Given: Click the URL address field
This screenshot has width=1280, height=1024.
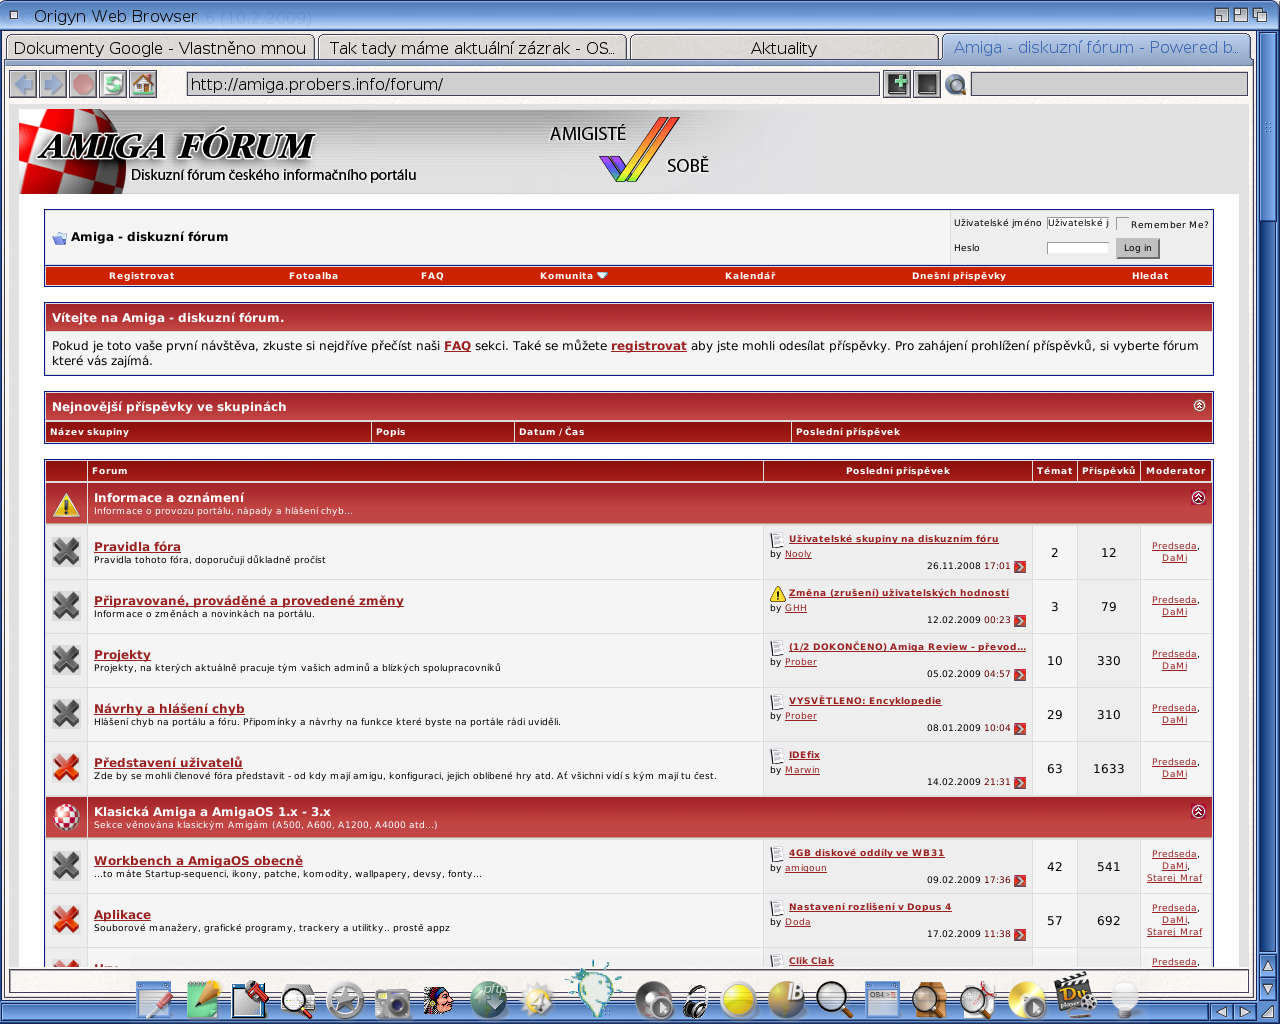Looking at the screenshot, I should point(533,84).
